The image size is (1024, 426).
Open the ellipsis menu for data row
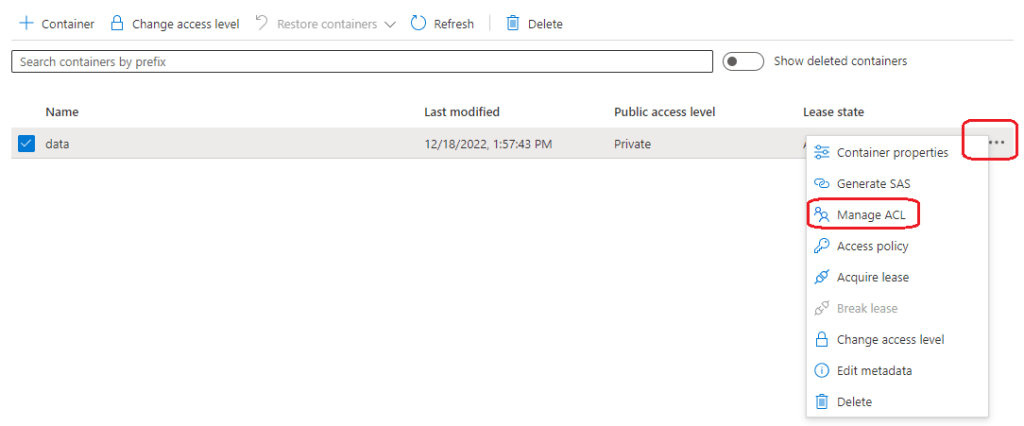996,143
